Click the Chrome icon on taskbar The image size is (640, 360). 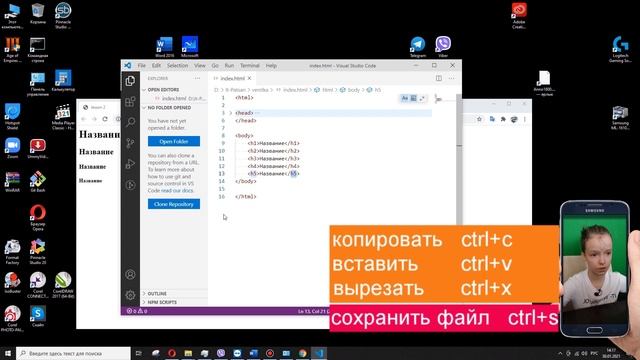click(x=302, y=353)
